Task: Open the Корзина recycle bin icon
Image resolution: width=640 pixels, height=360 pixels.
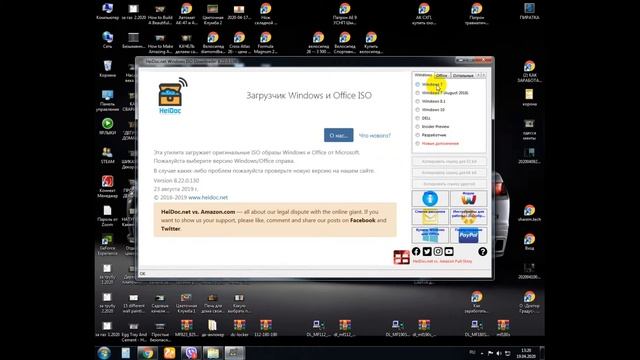Action: coord(107,69)
